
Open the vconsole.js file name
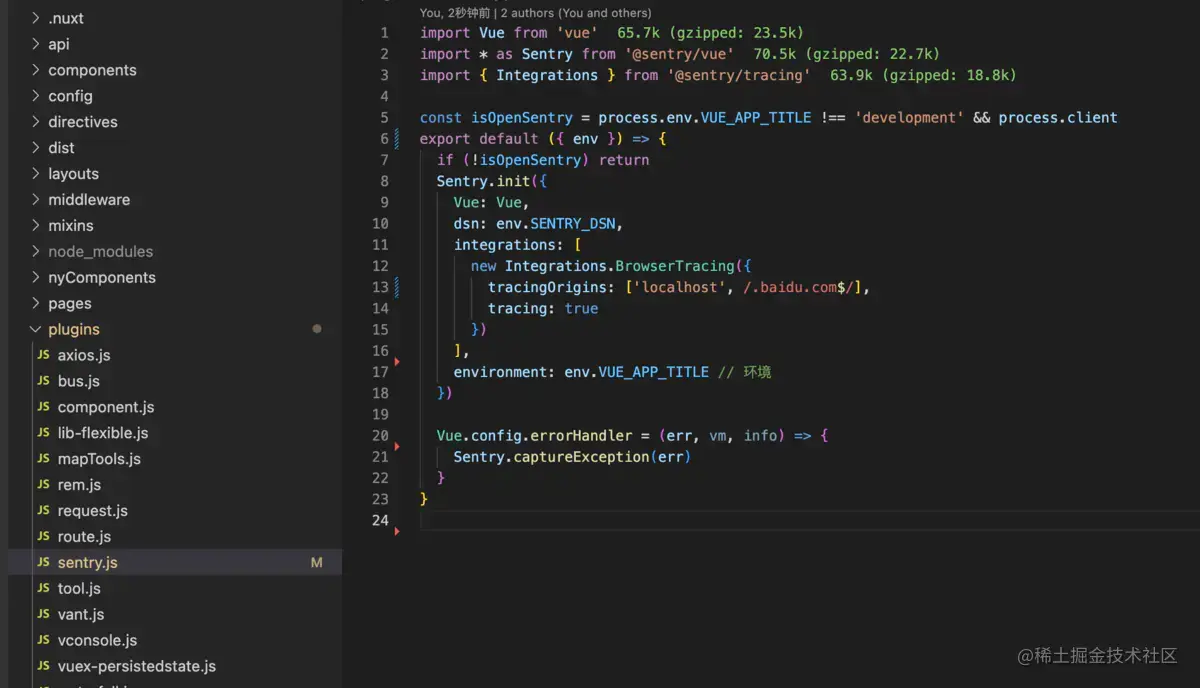point(98,641)
